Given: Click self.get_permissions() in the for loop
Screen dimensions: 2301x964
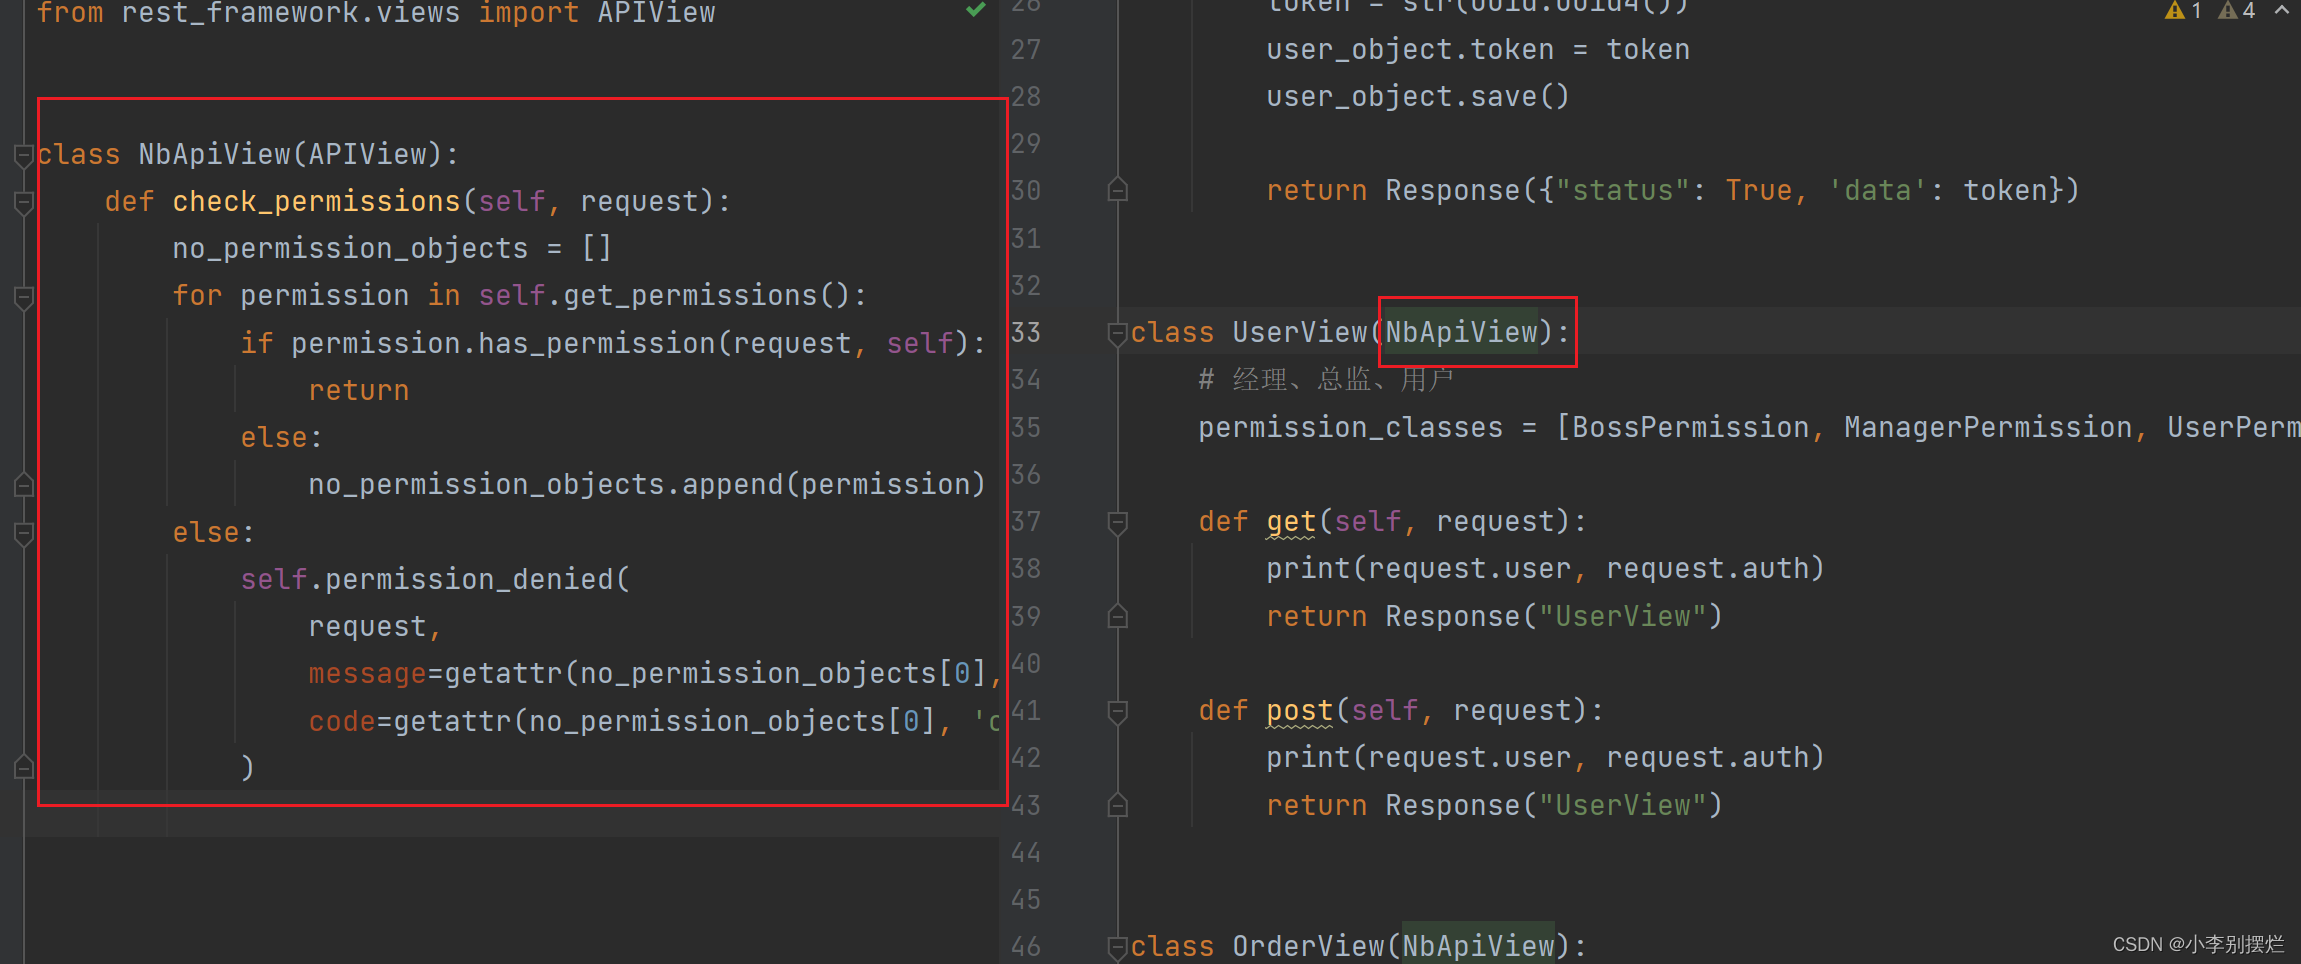Looking at the screenshot, I should coord(663,295).
